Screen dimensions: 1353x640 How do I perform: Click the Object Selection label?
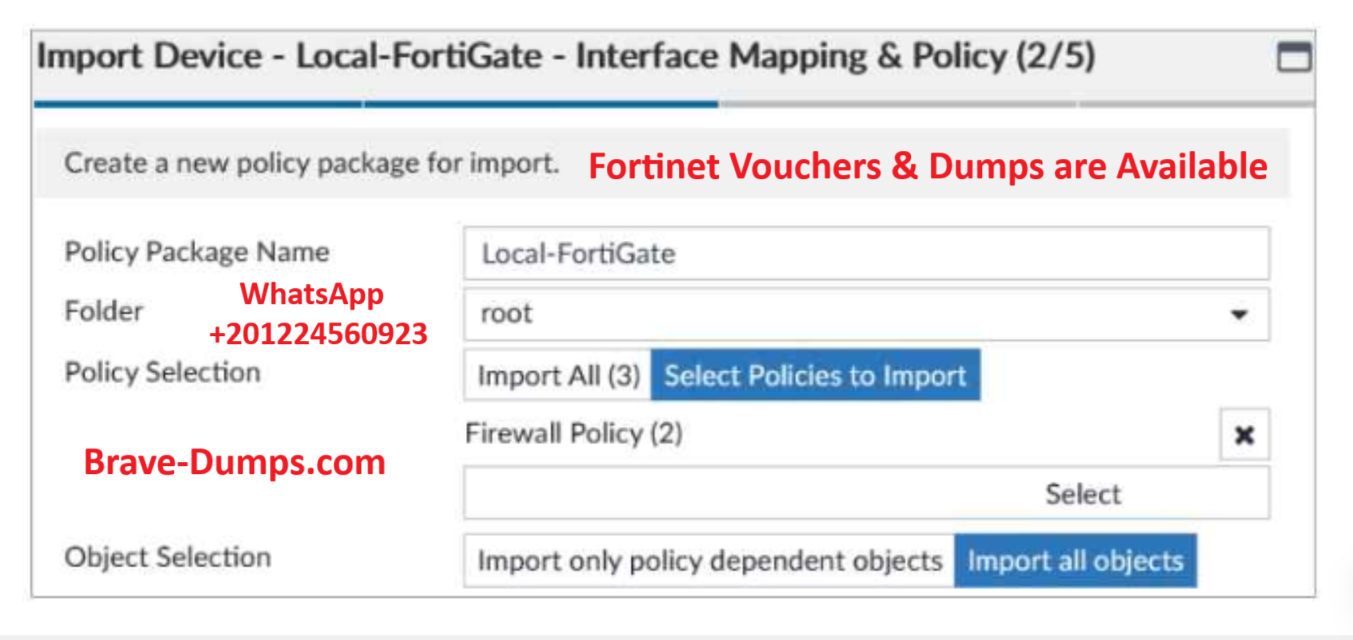167,557
